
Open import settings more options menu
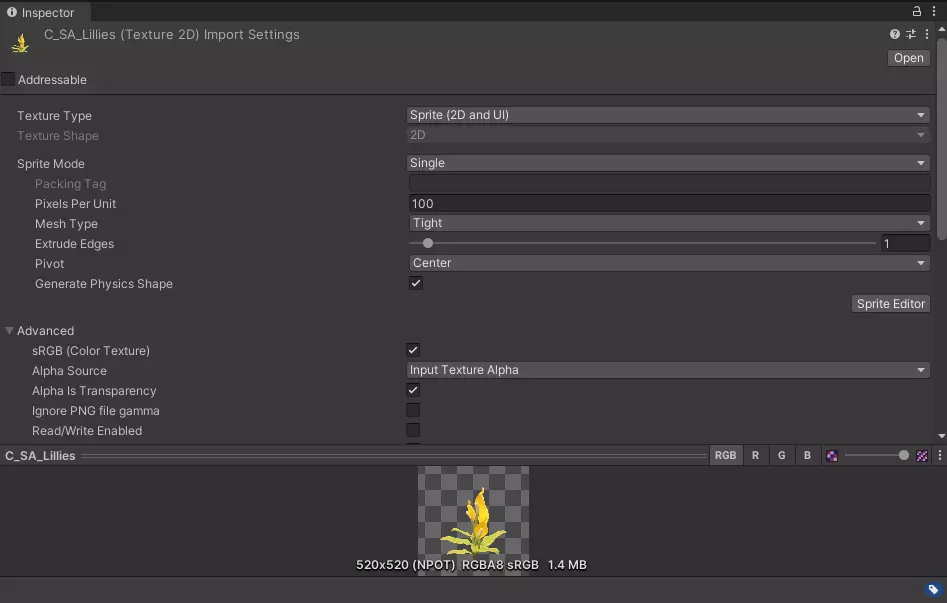[x=926, y=34]
